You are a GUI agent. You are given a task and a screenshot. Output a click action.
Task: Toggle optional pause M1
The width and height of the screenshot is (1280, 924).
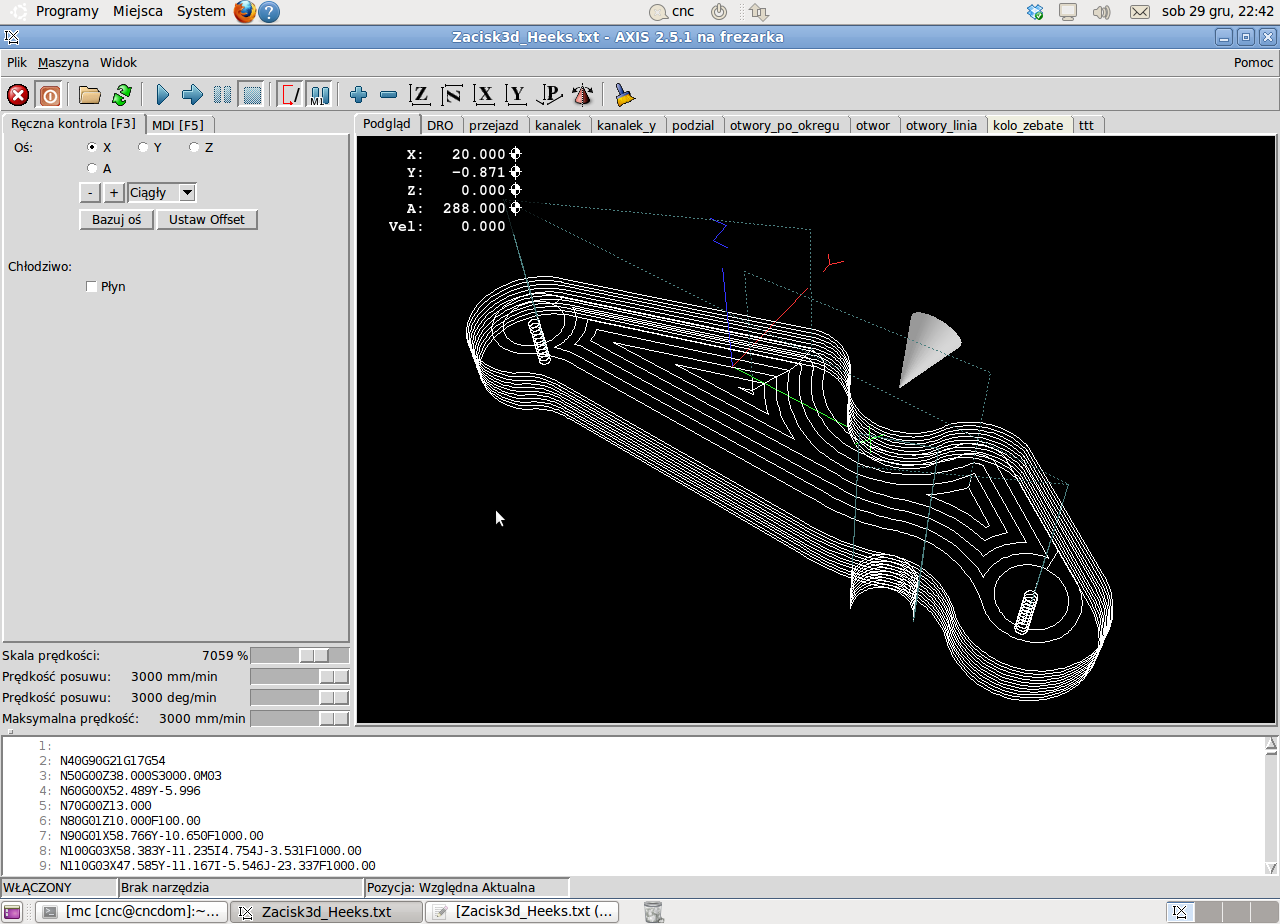[x=319, y=95]
